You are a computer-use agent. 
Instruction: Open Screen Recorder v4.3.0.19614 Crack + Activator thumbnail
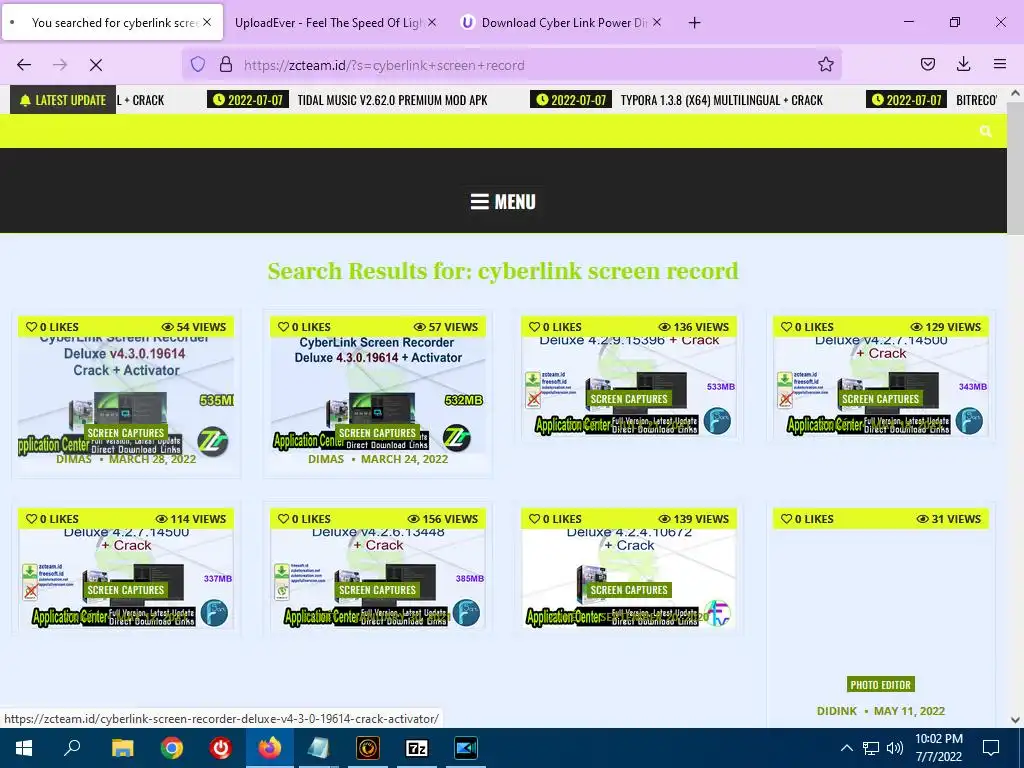[126, 394]
